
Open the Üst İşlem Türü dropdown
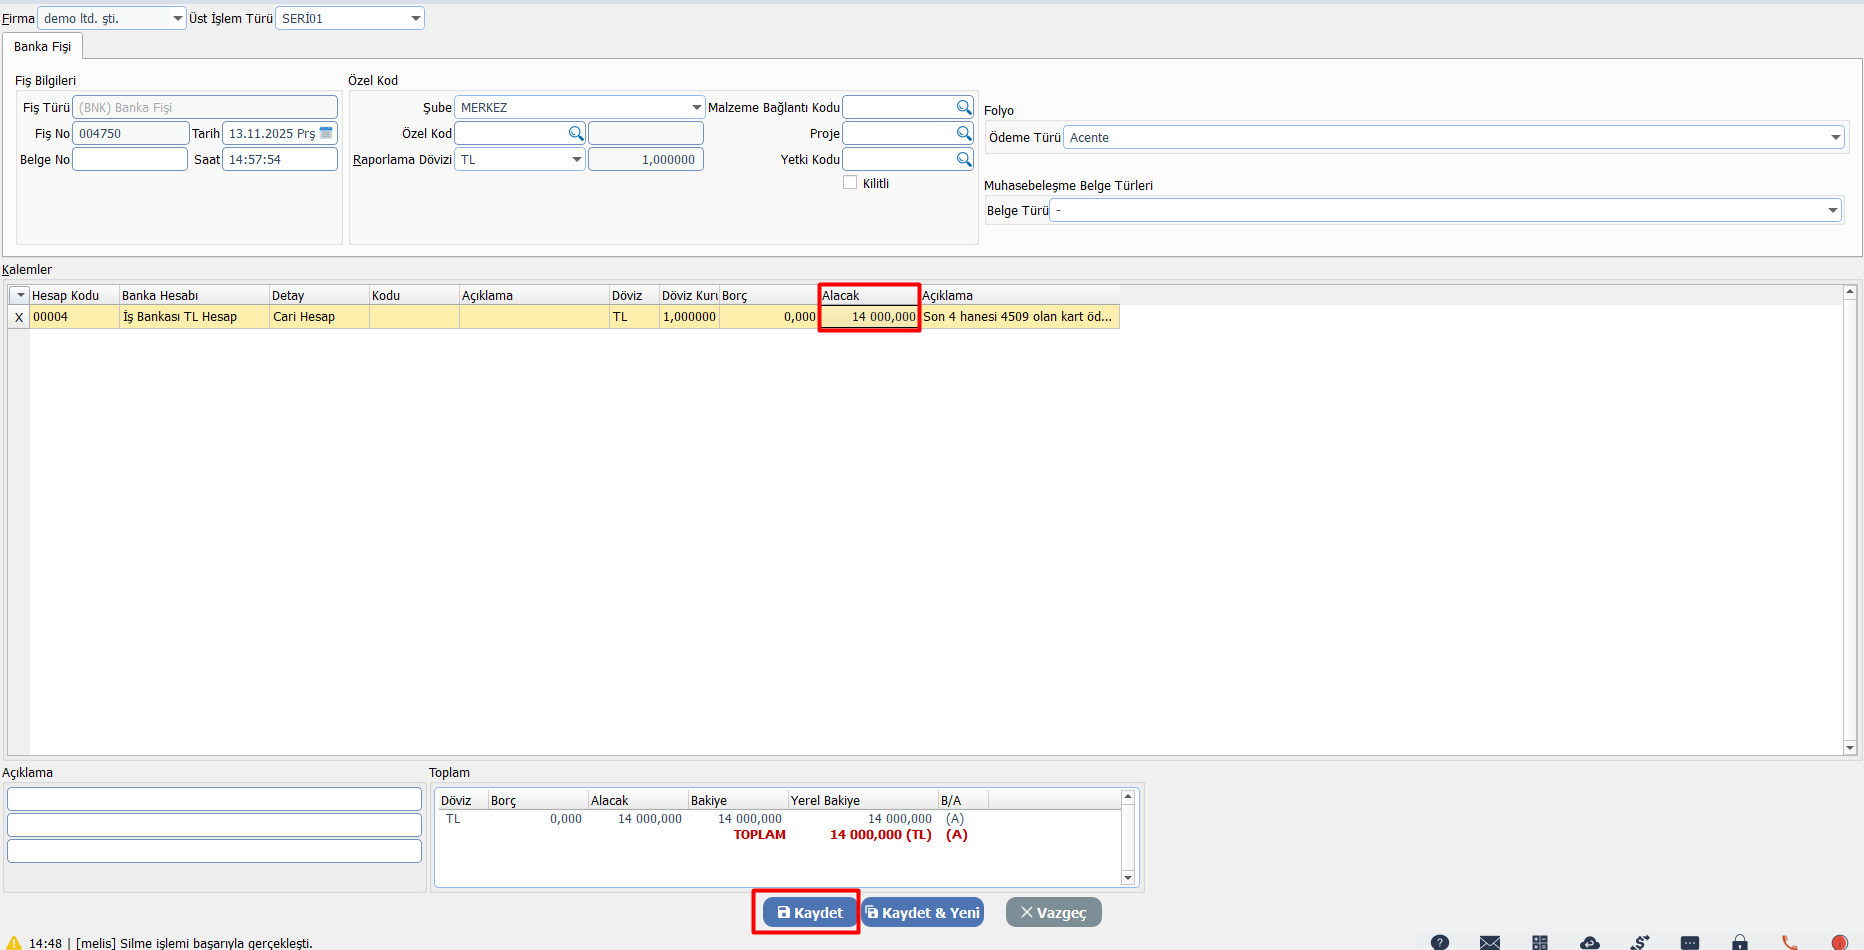(x=416, y=18)
